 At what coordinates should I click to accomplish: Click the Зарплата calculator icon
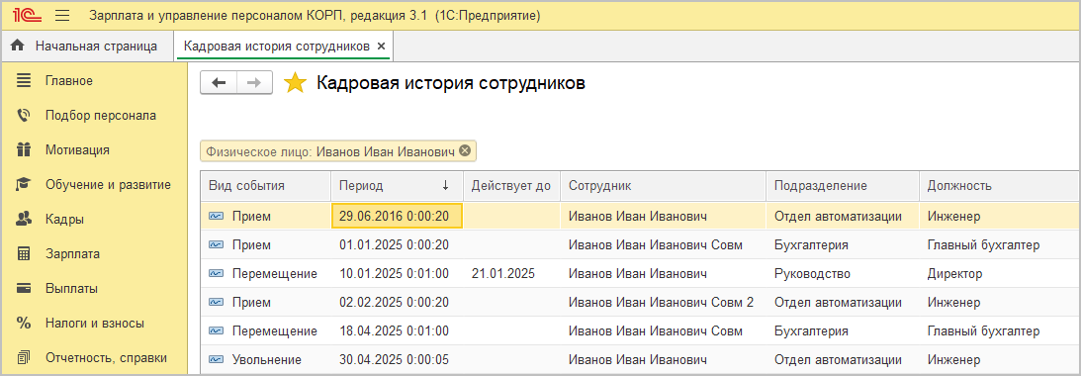coord(23,253)
